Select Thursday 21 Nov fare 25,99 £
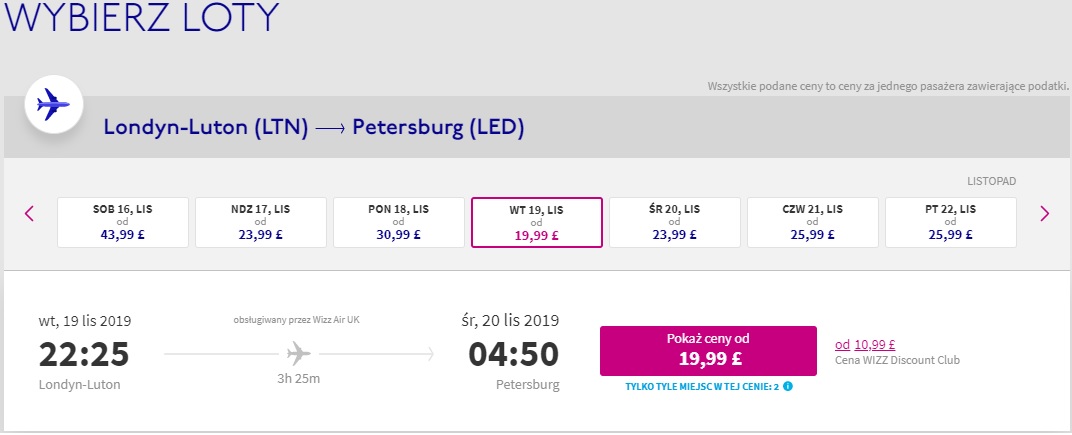 [x=813, y=222]
